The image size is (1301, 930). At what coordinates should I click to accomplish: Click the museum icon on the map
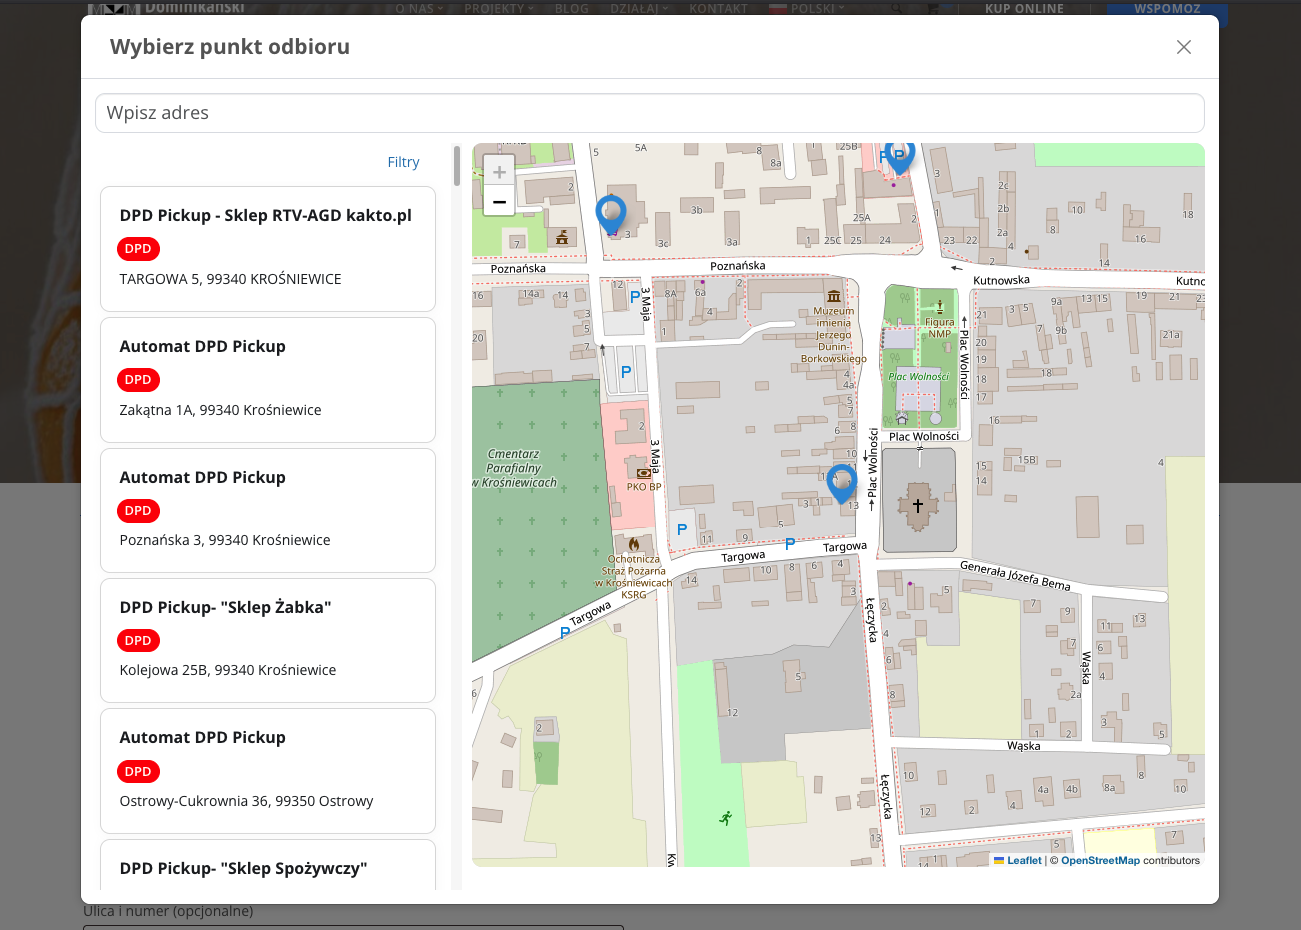pos(834,296)
